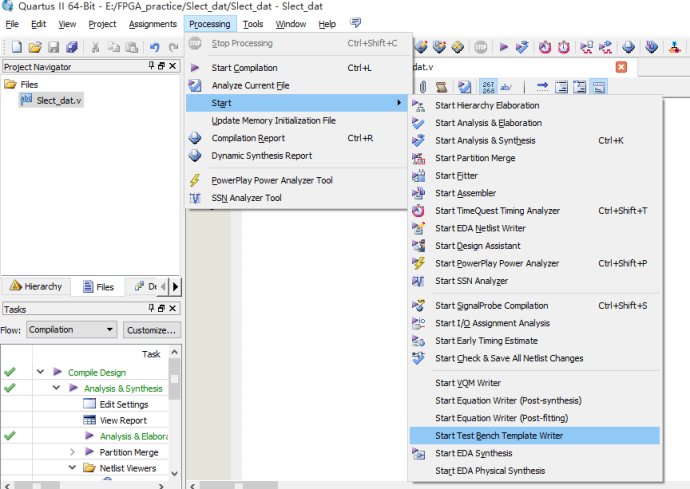Click the Save toolbar icon
This screenshot has width=690, height=489.
(x=54, y=47)
